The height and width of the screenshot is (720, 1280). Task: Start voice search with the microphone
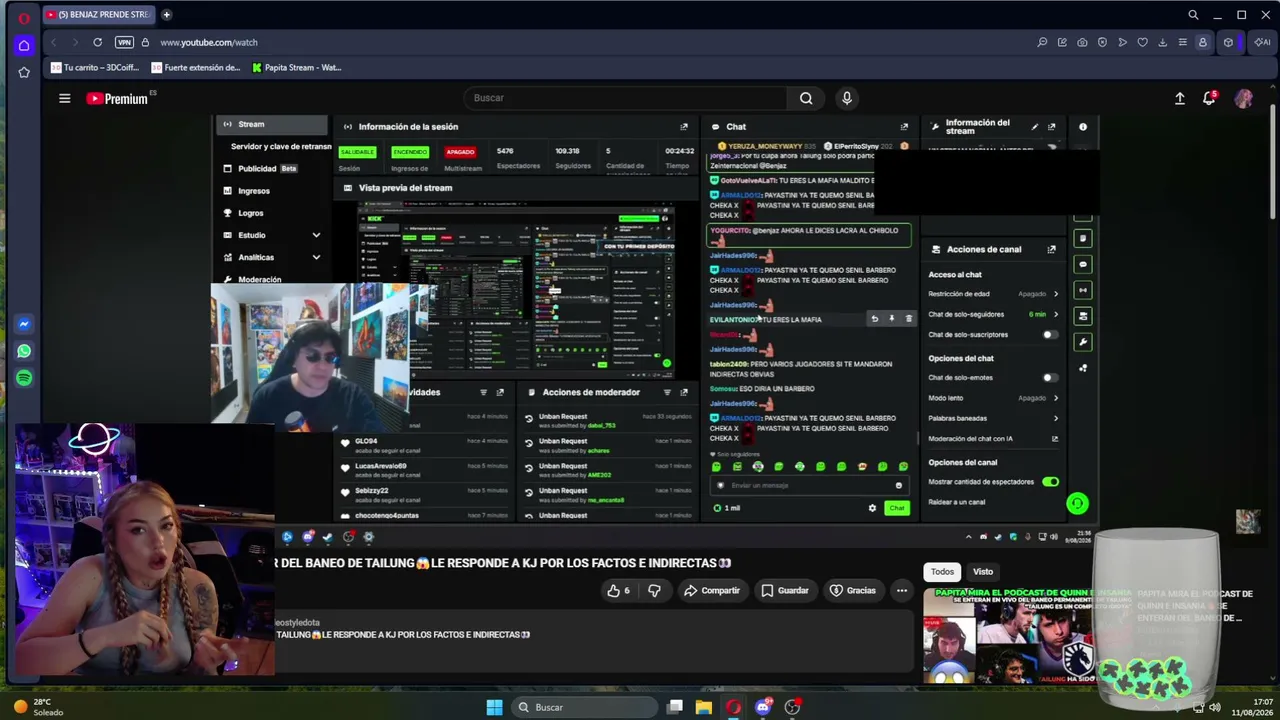(x=847, y=98)
